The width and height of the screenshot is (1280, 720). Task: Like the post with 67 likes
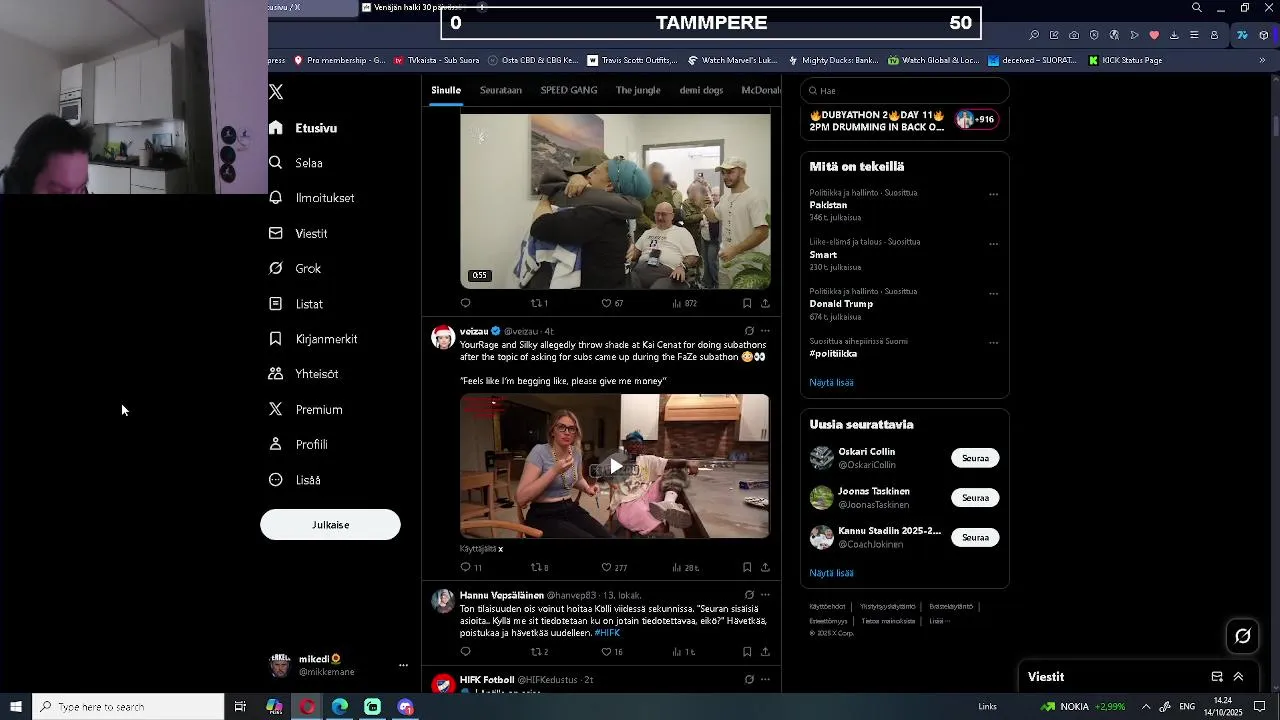point(612,303)
